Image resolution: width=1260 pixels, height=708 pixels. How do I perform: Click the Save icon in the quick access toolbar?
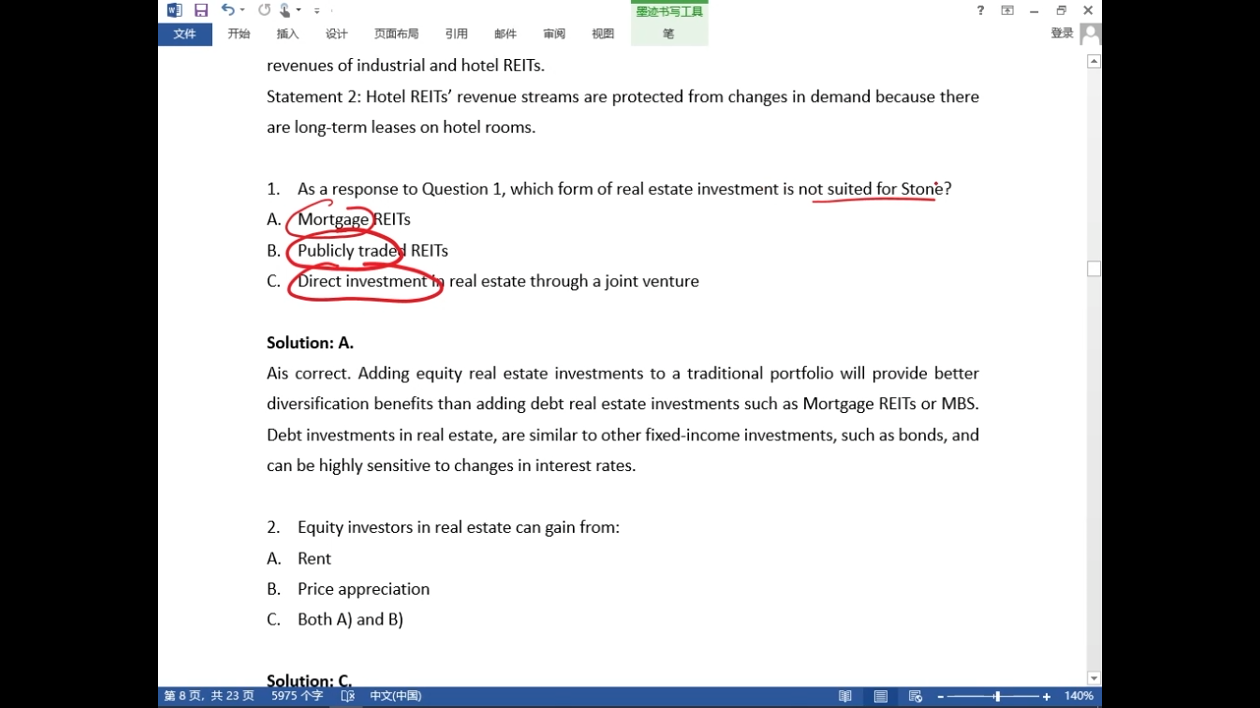tap(201, 10)
